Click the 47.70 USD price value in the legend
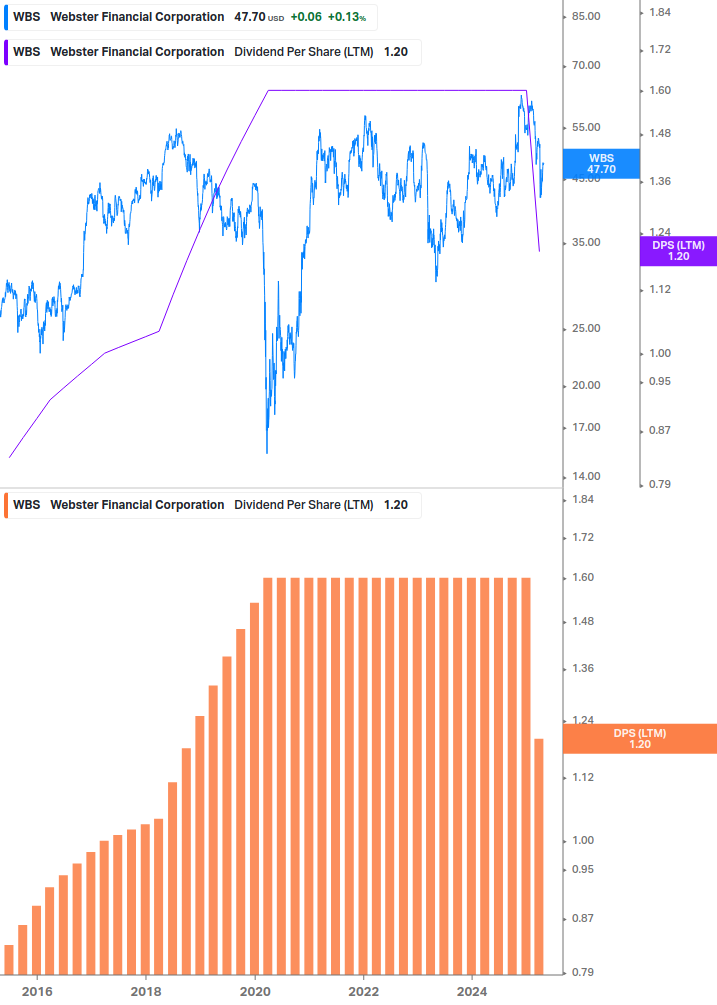 (x=258, y=17)
